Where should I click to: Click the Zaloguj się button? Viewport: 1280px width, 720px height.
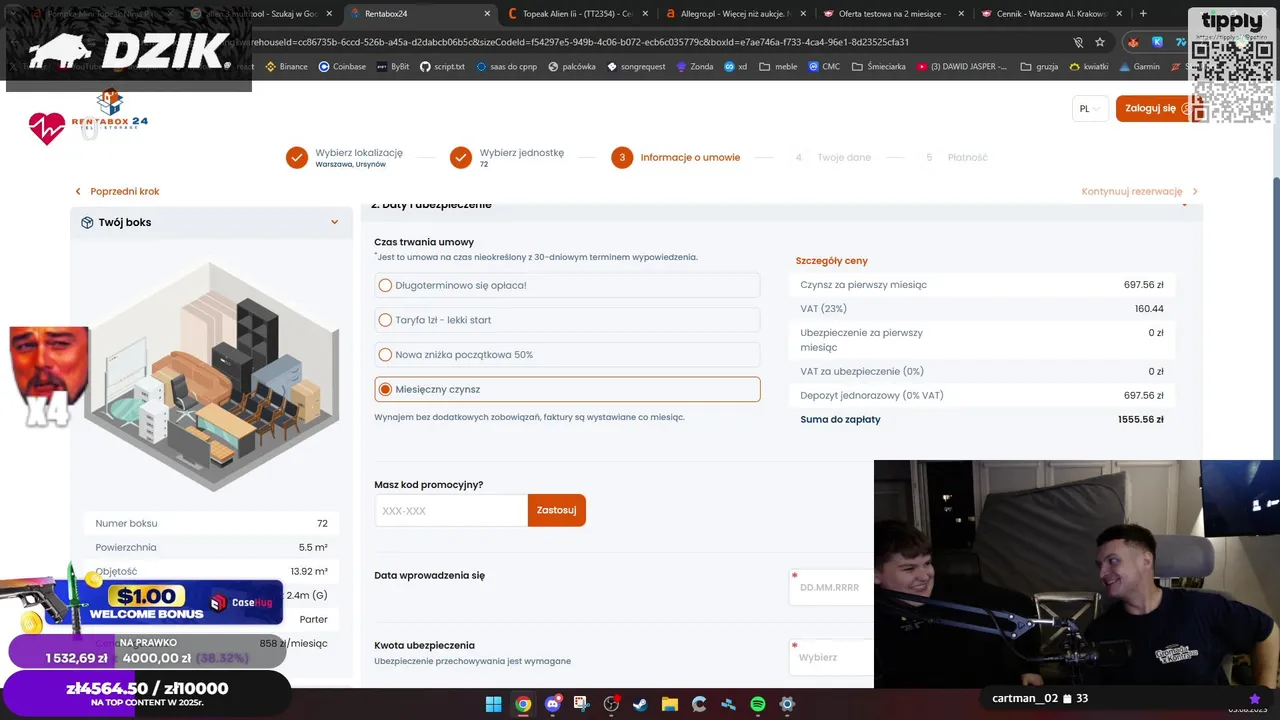click(1156, 108)
